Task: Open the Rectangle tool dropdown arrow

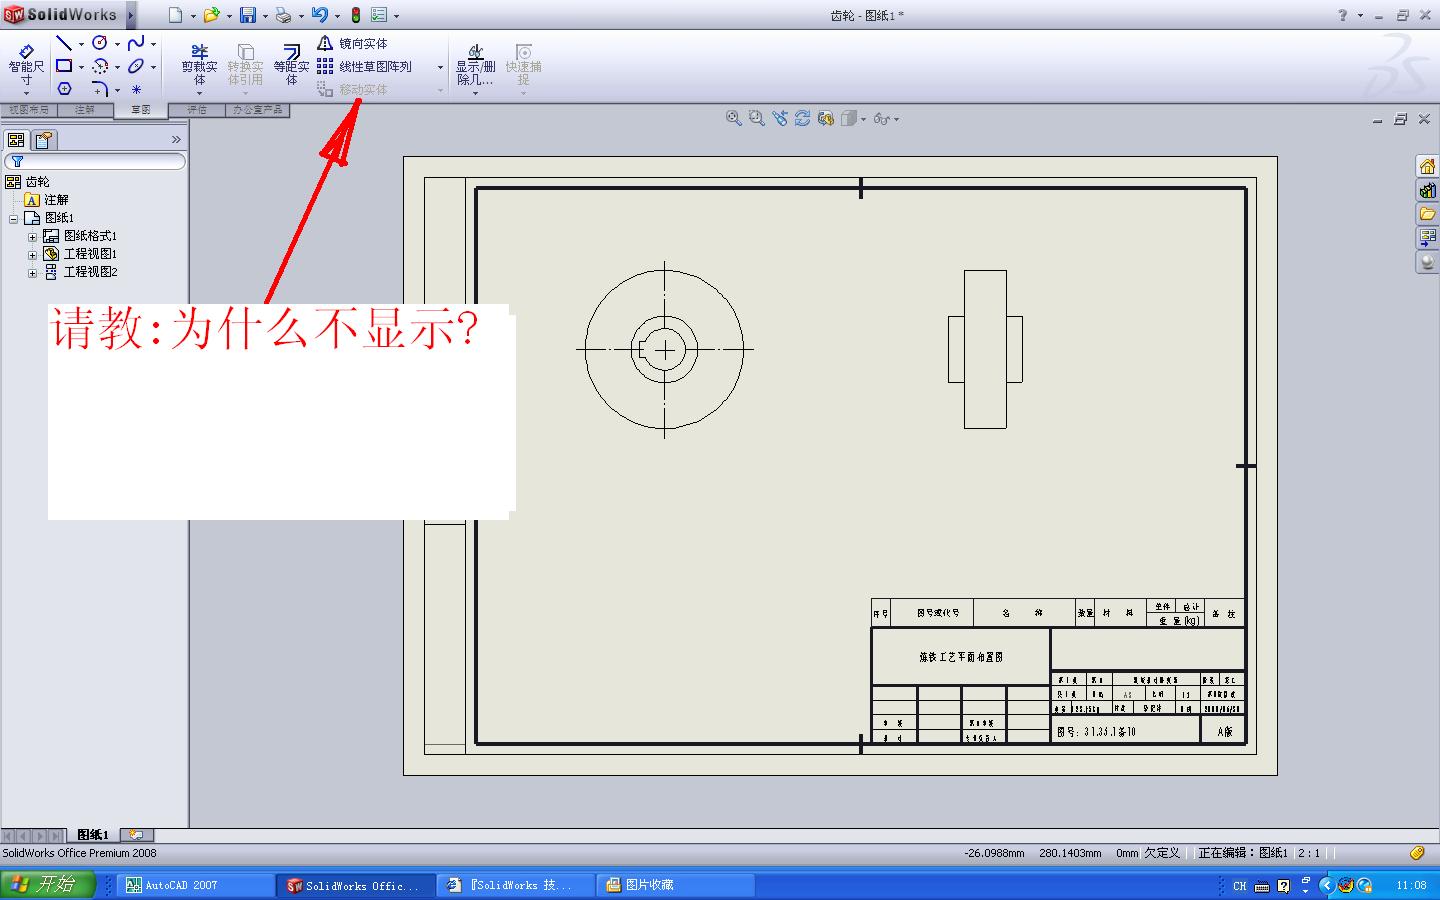Action: click(81, 67)
